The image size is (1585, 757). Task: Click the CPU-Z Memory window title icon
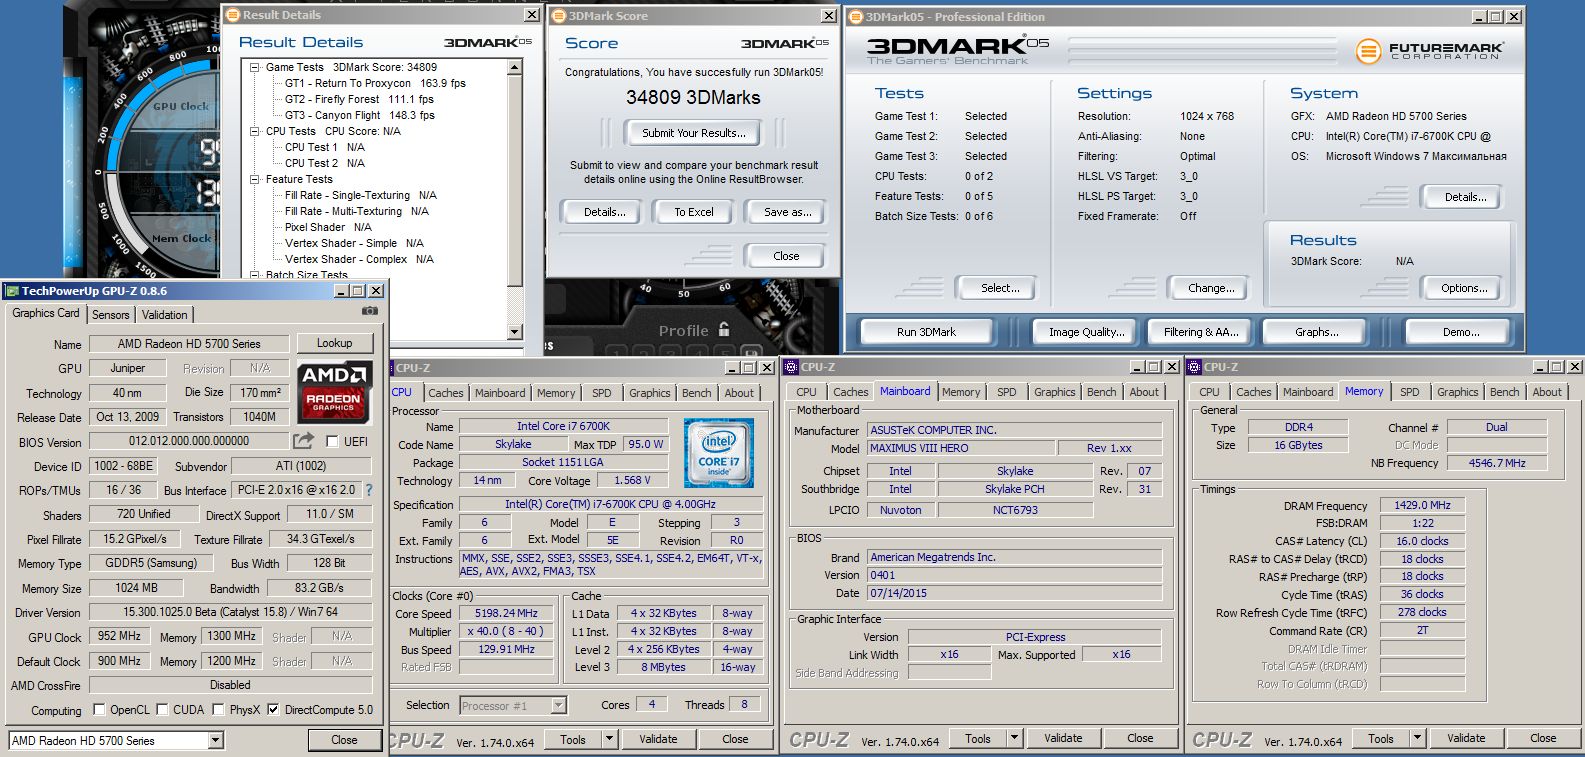(1195, 367)
